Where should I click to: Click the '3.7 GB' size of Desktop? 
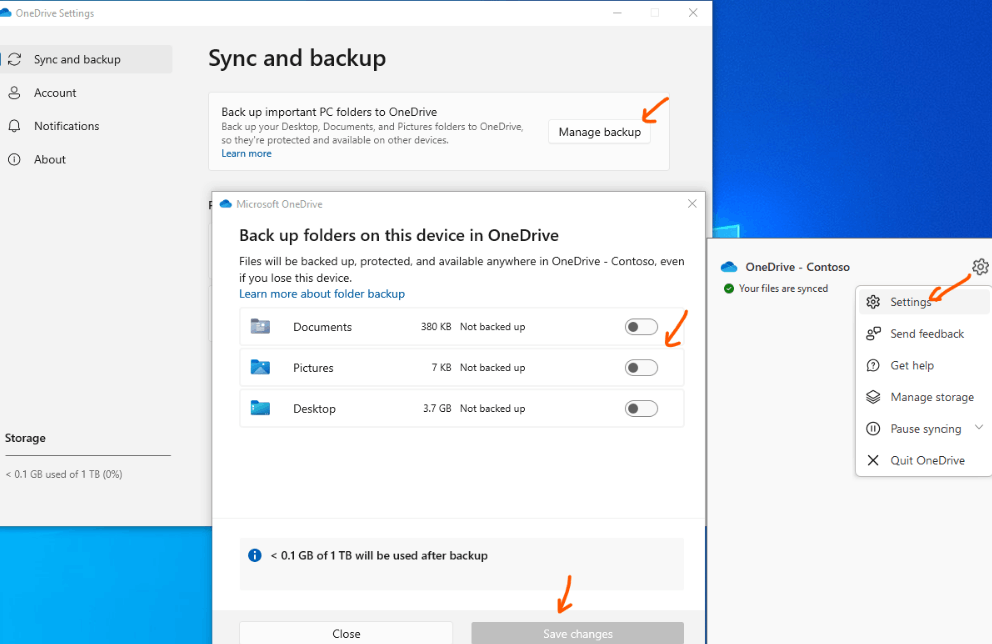(x=437, y=409)
